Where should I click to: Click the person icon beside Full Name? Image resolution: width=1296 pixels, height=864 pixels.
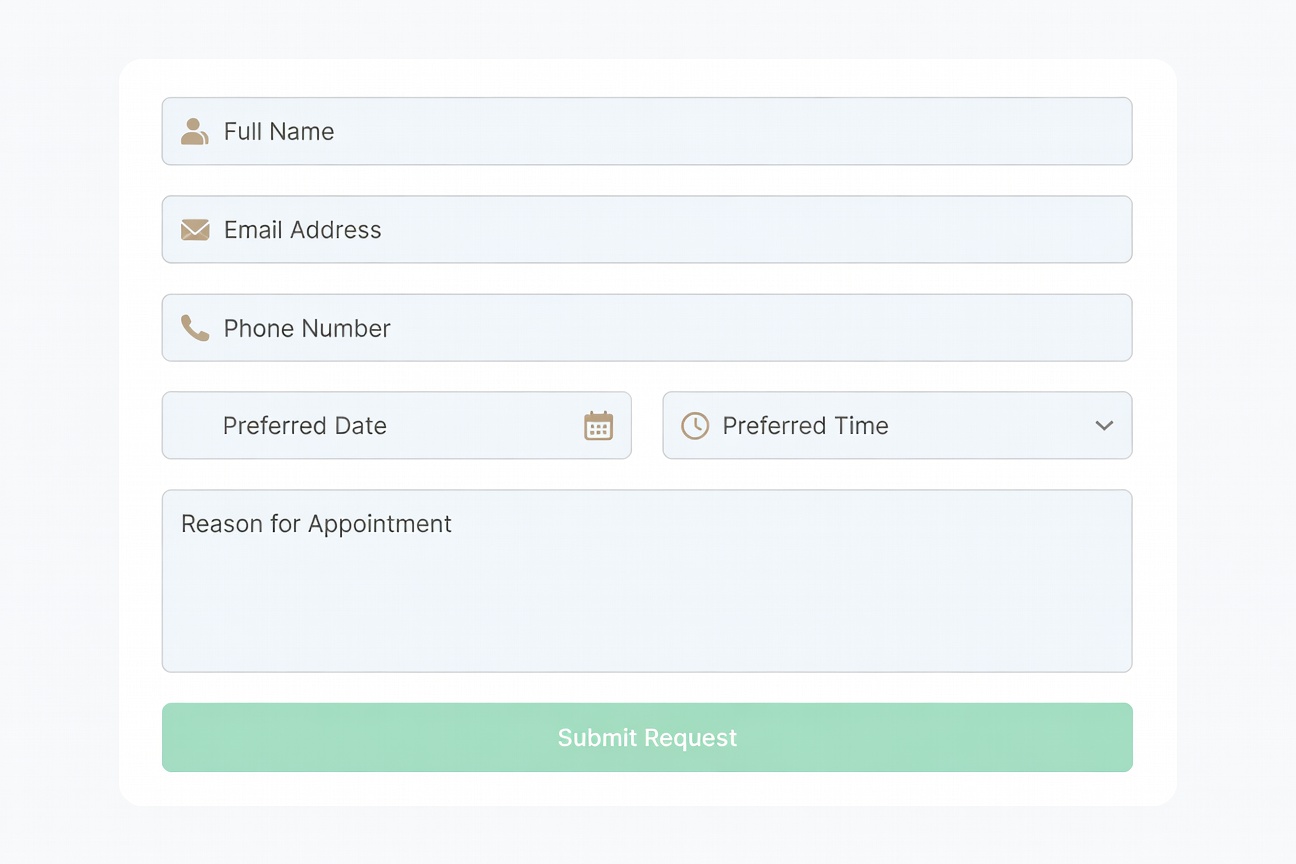pos(194,131)
